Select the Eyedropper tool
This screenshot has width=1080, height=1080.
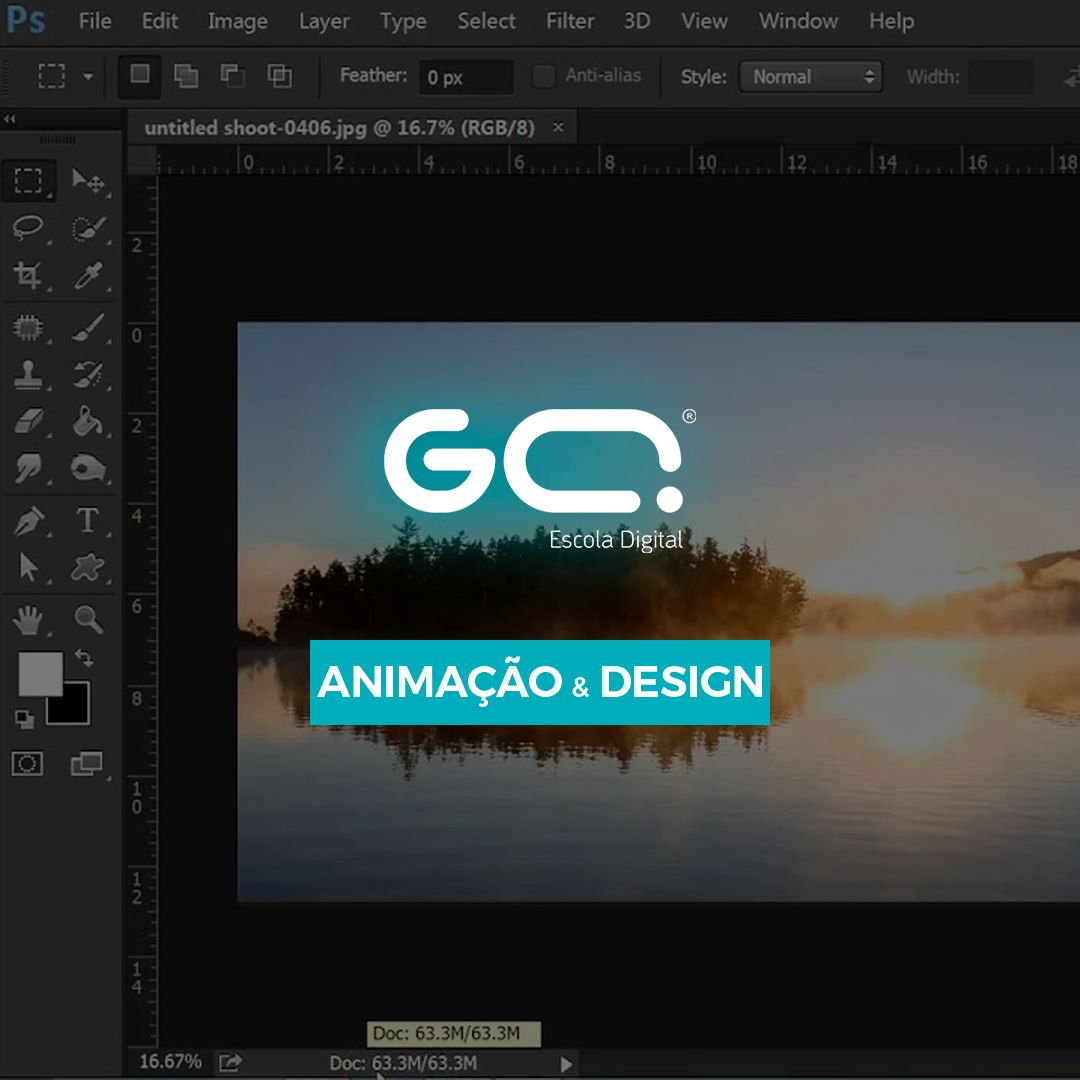coord(88,275)
